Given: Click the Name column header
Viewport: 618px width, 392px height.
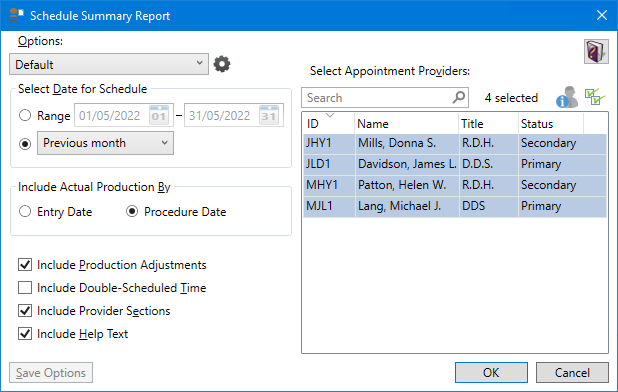Looking at the screenshot, I should pos(407,124).
